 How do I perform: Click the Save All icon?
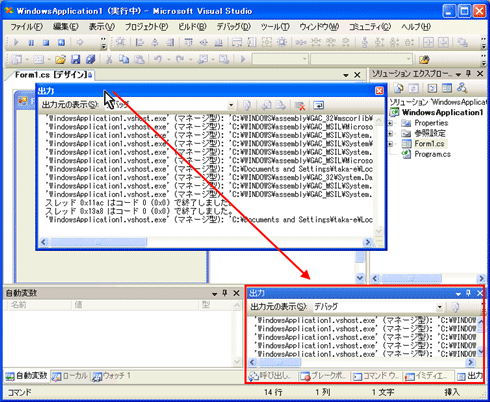point(91,60)
